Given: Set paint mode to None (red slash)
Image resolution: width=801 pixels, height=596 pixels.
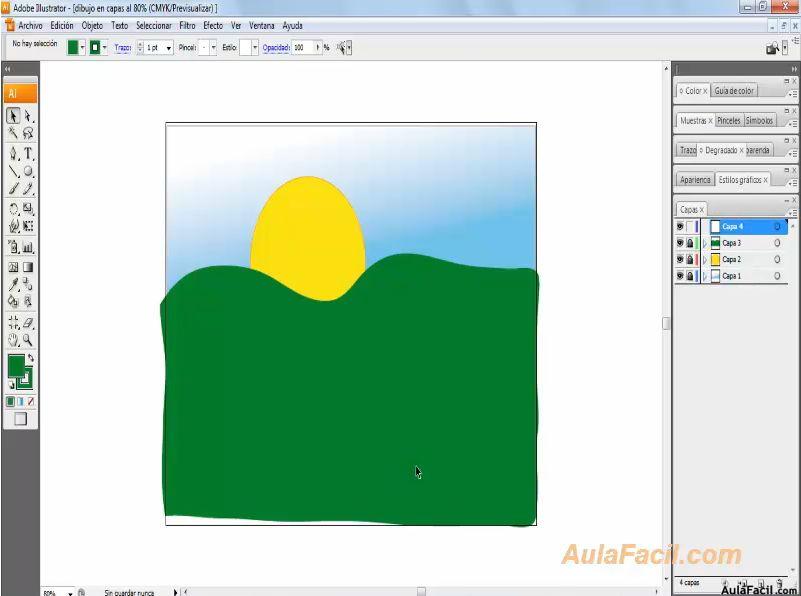Looking at the screenshot, I should point(31,401).
